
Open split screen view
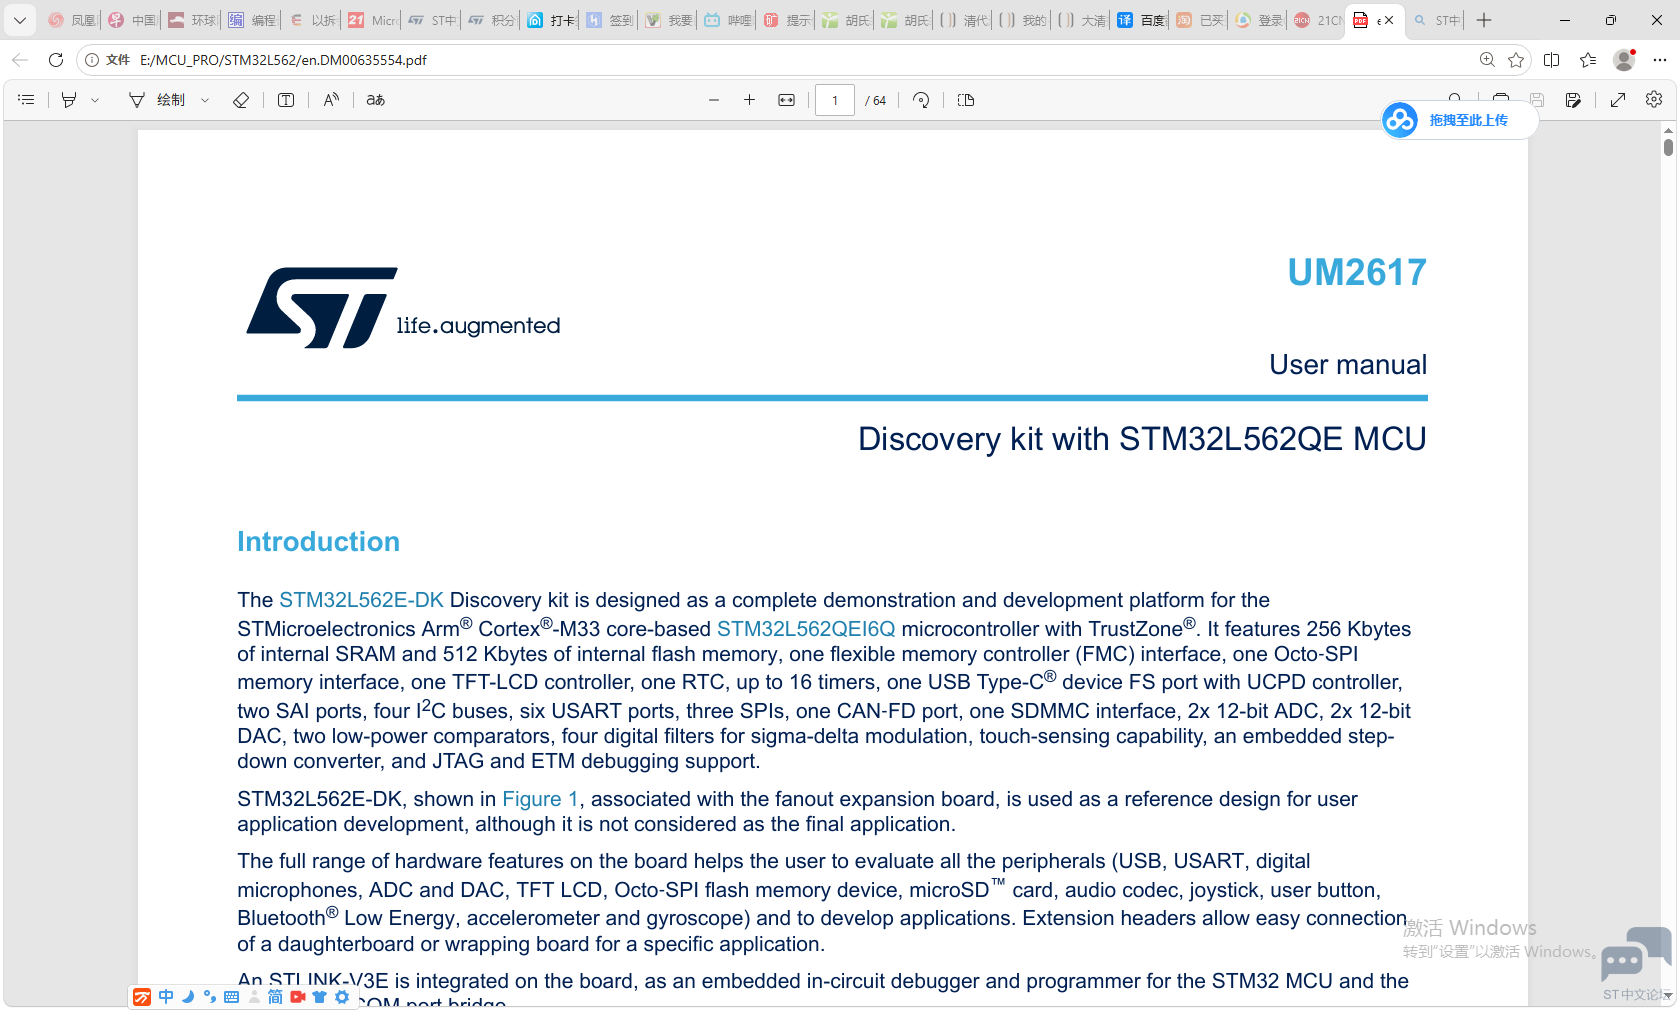(1552, 60)
